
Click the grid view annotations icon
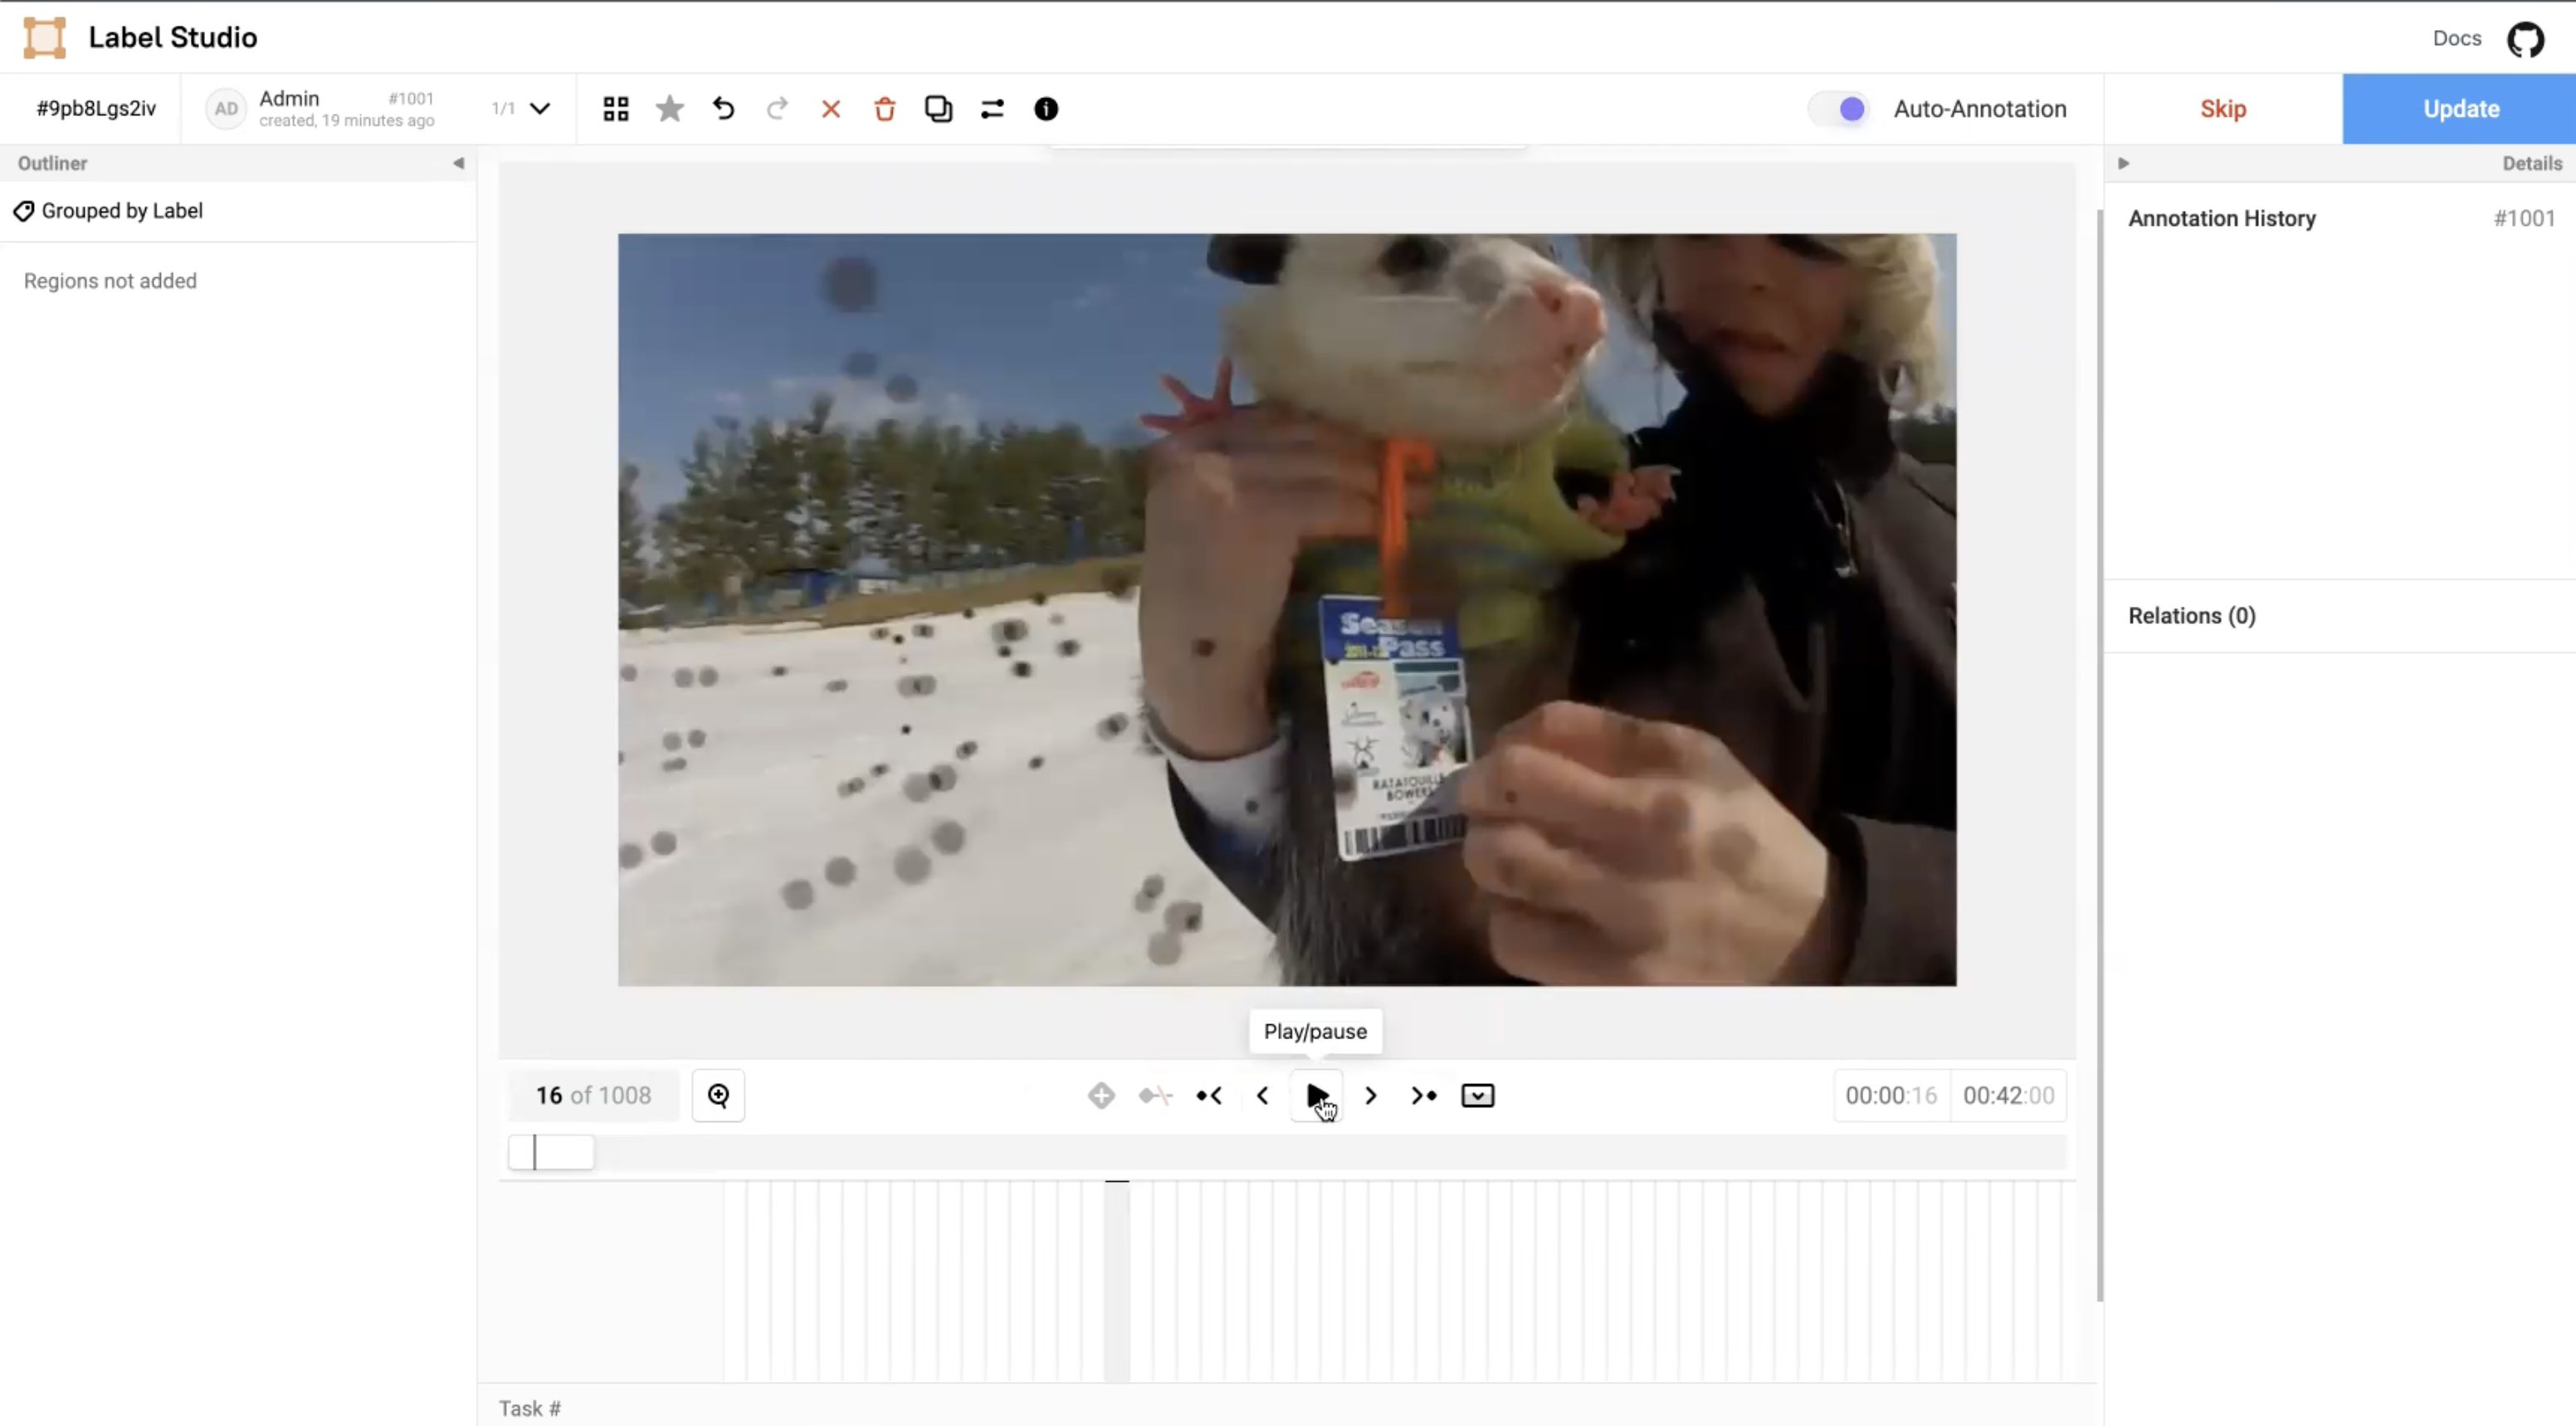click(616, 109)
